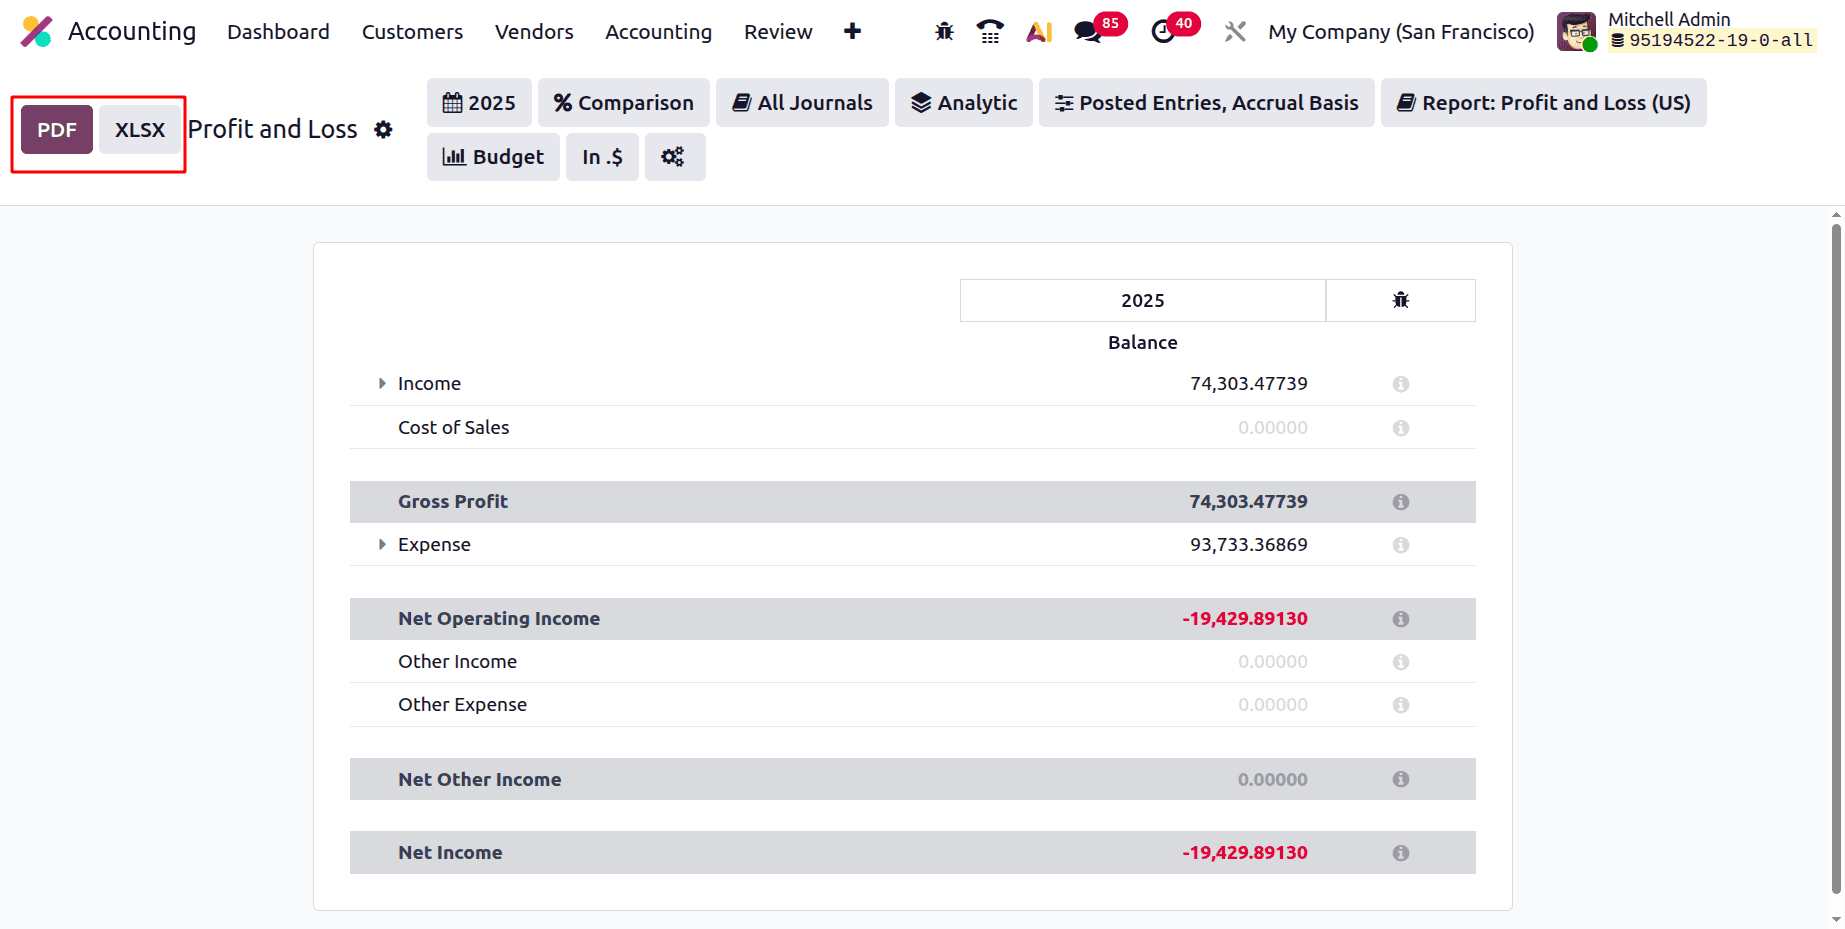The image size is (1845, 929).
Task: Click the cogs extra-options icon in the filter bar
Action: [675, 157]
